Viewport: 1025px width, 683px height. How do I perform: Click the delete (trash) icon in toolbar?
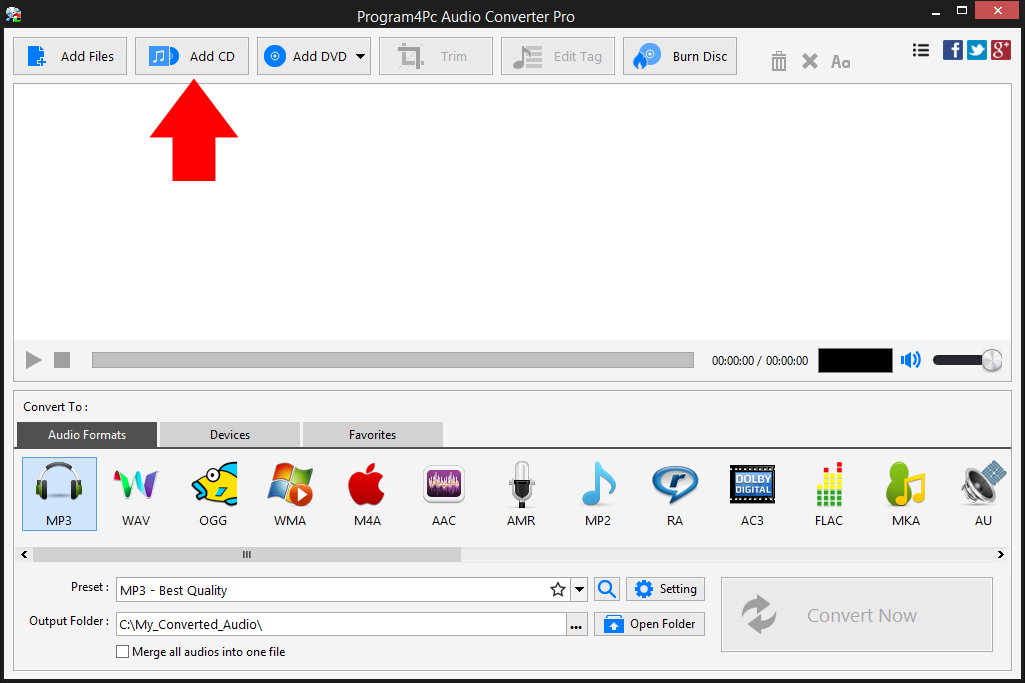[x=778, y=60]
